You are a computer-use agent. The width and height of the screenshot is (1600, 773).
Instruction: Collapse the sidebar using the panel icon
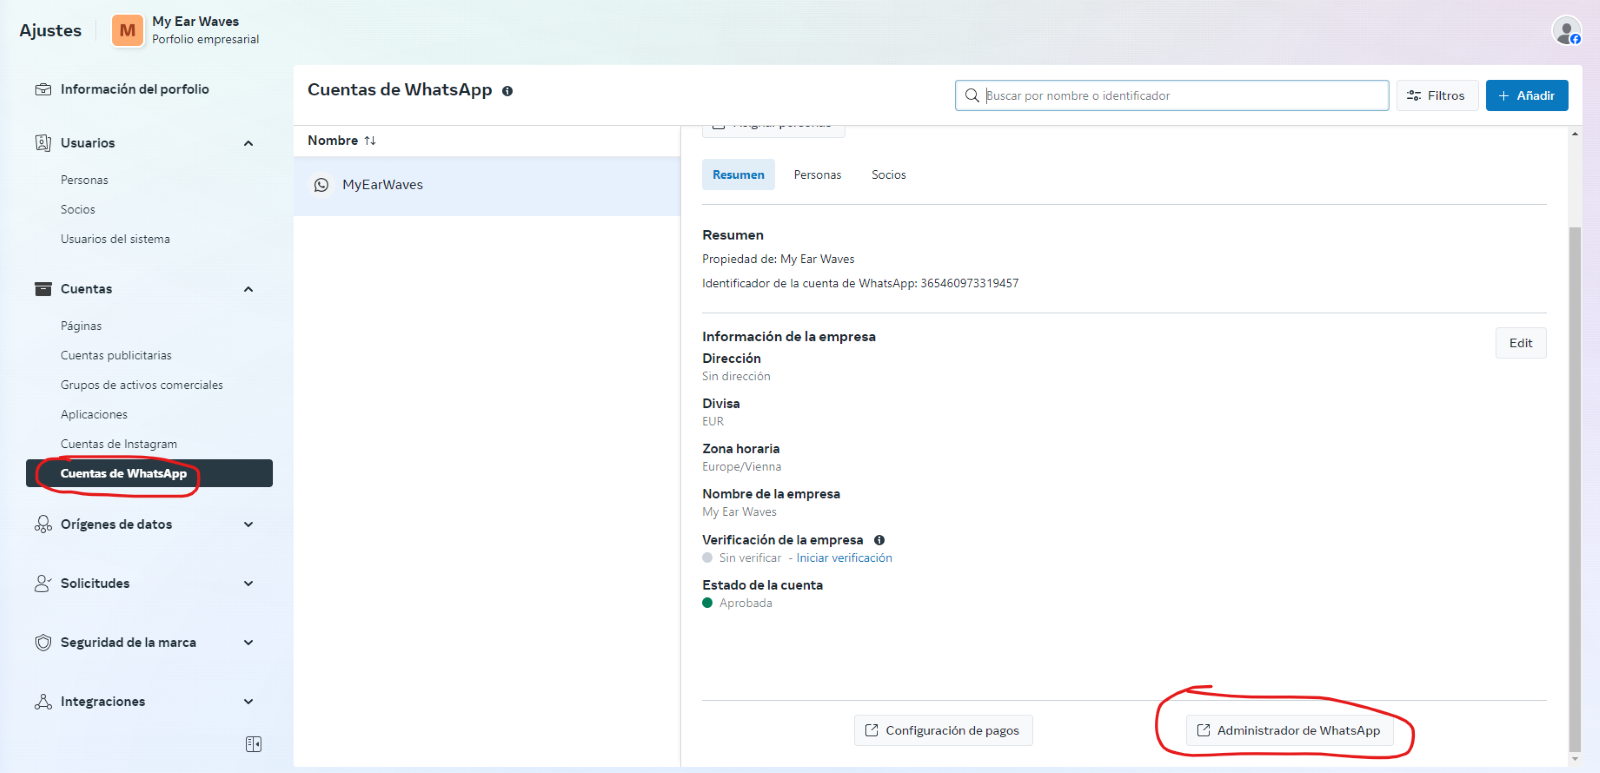pyautogui.click(x=253, y=744)
